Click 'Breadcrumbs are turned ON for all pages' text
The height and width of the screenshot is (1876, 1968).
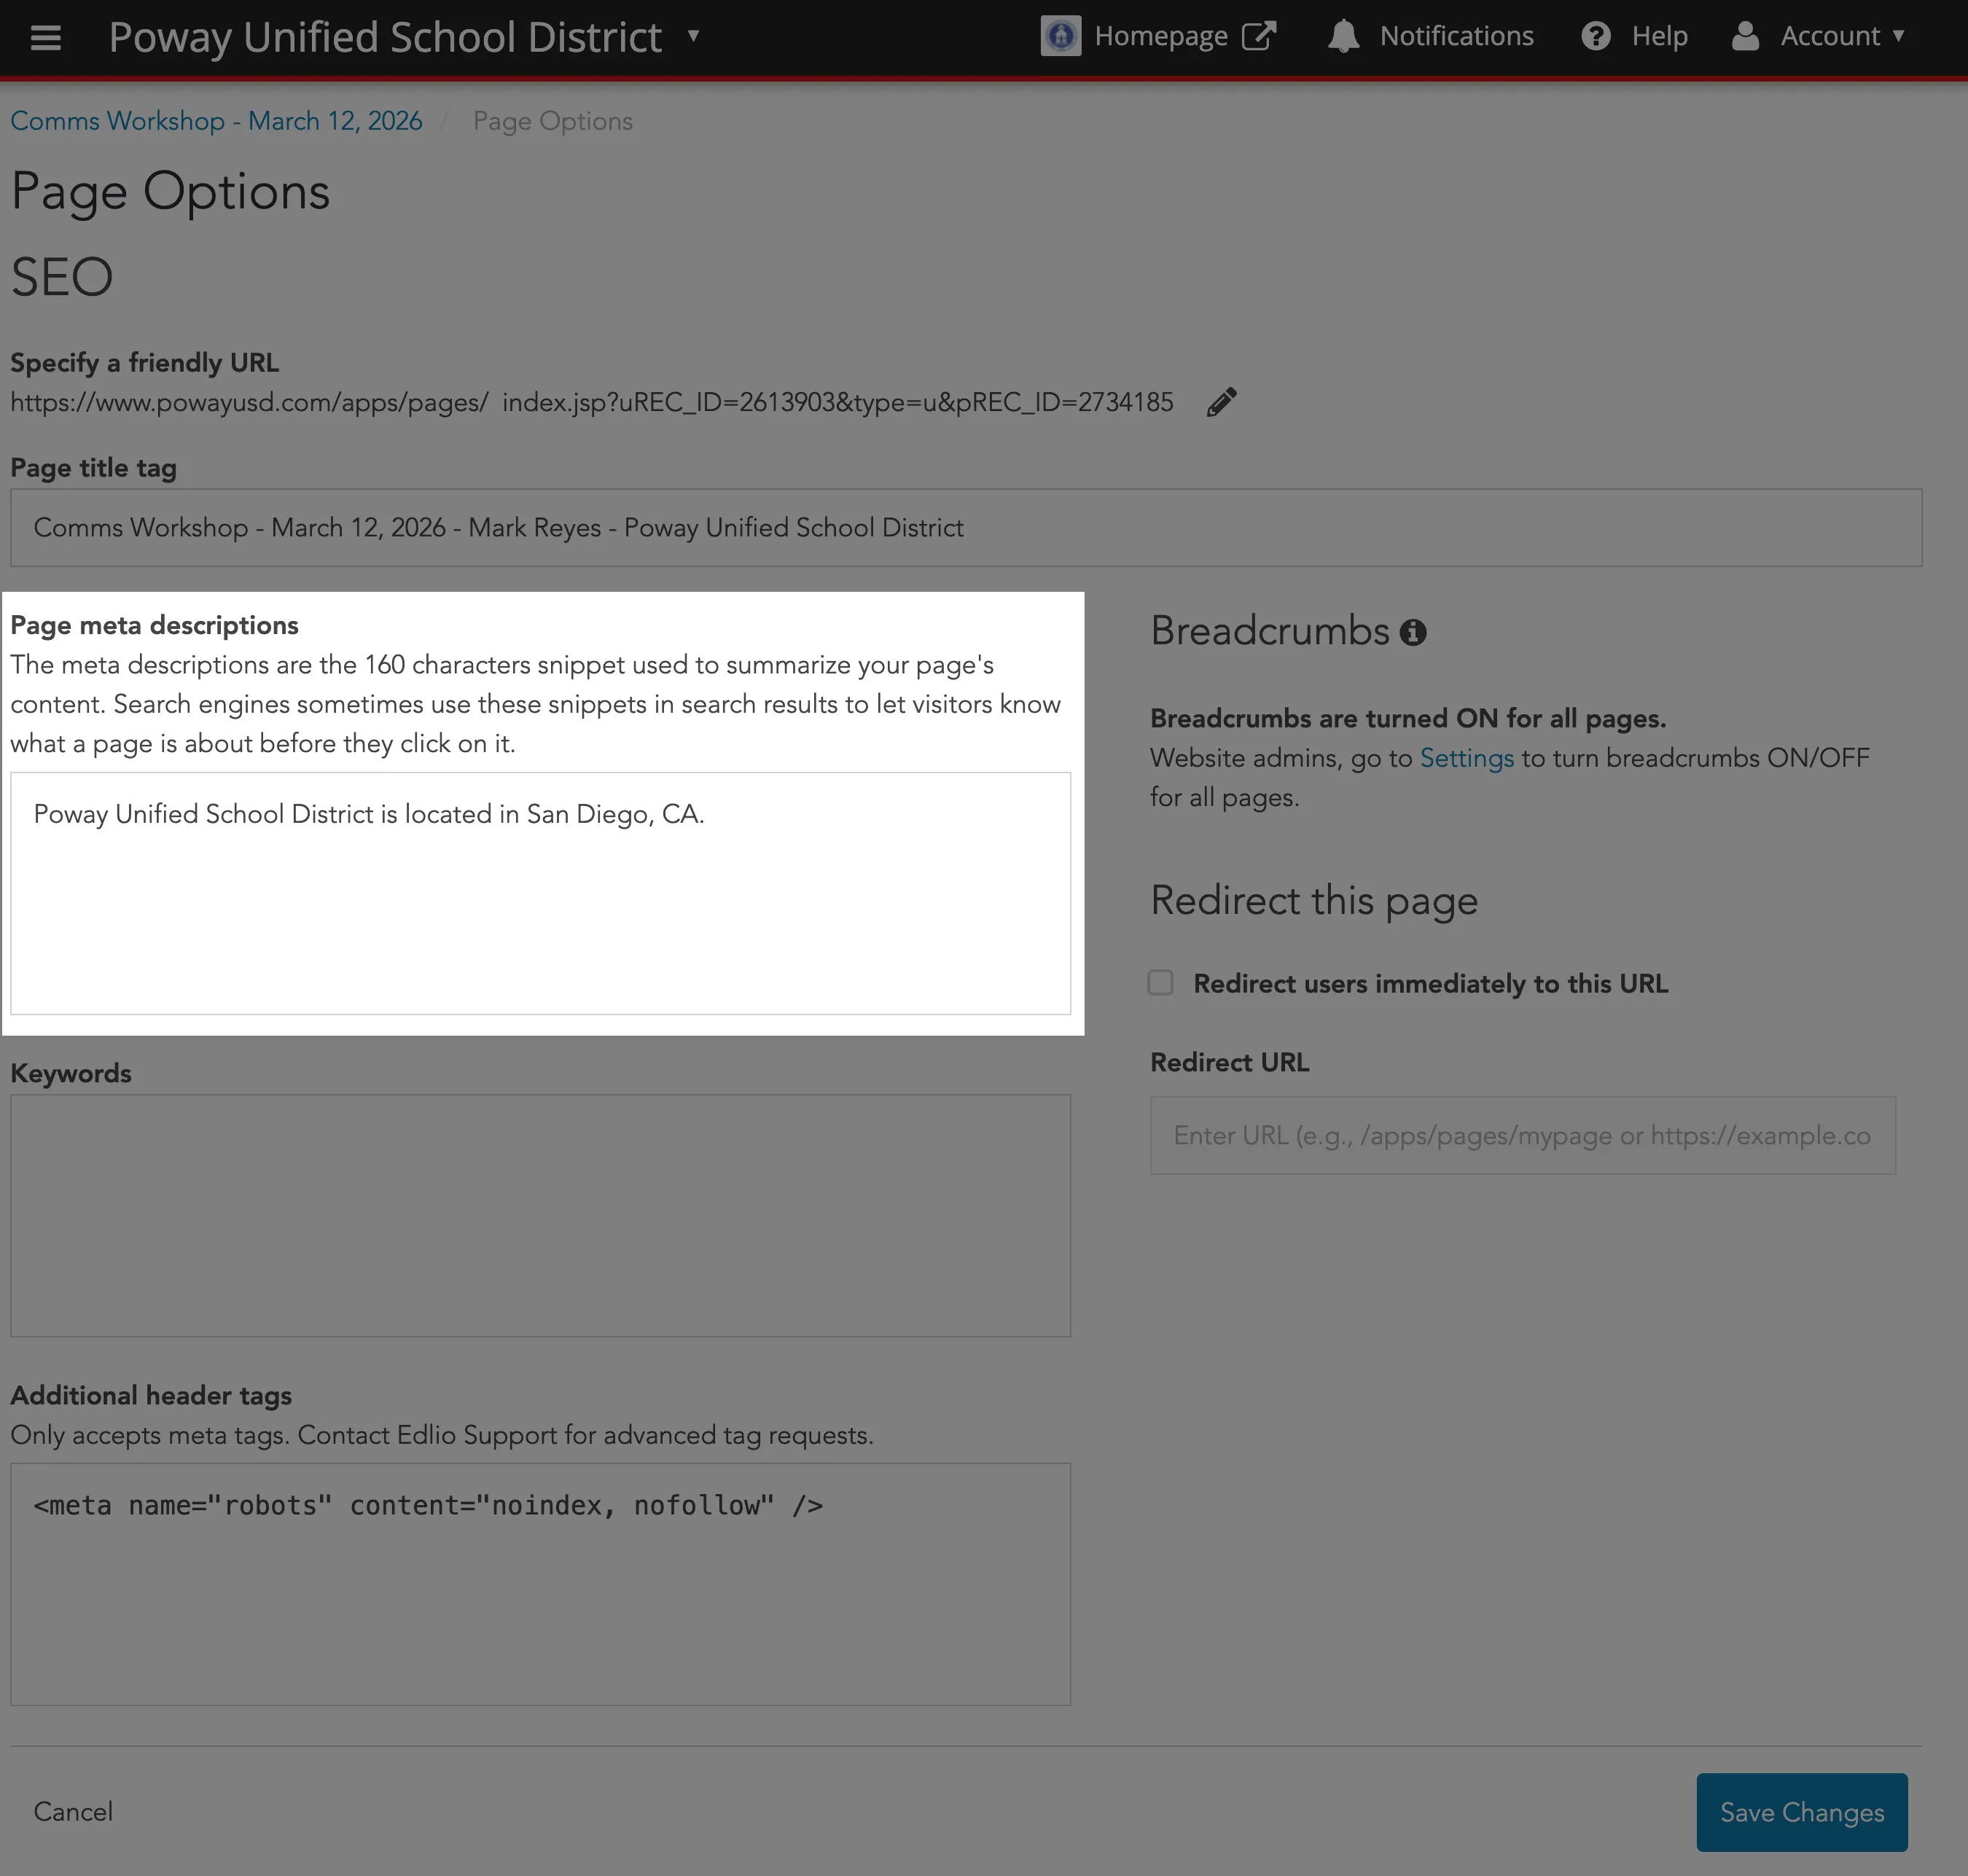pyautogui.click(x=1407, y=718)
